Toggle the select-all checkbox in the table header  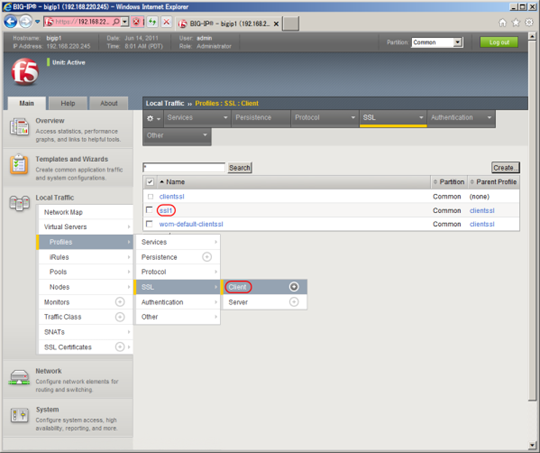[x=150, y=182]
